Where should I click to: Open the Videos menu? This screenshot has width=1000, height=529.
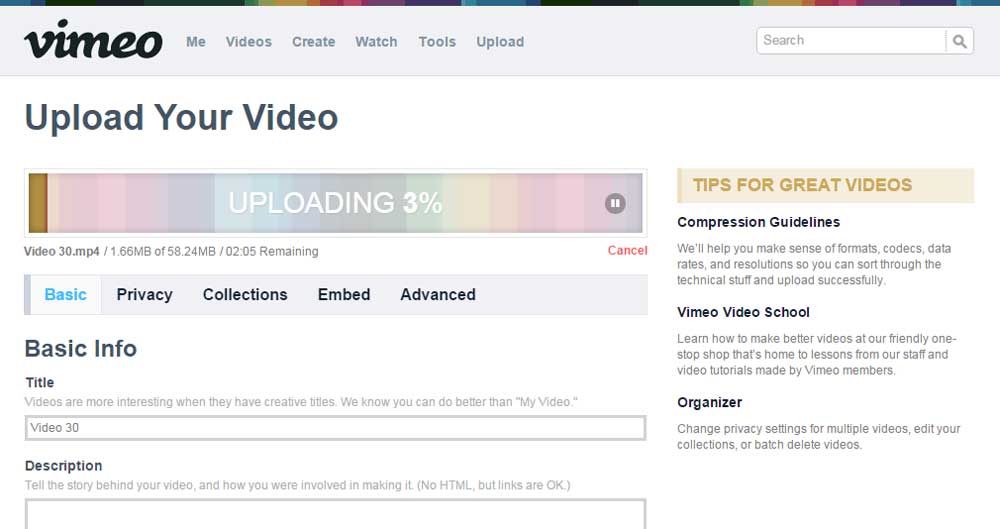(x=248, y=42)
